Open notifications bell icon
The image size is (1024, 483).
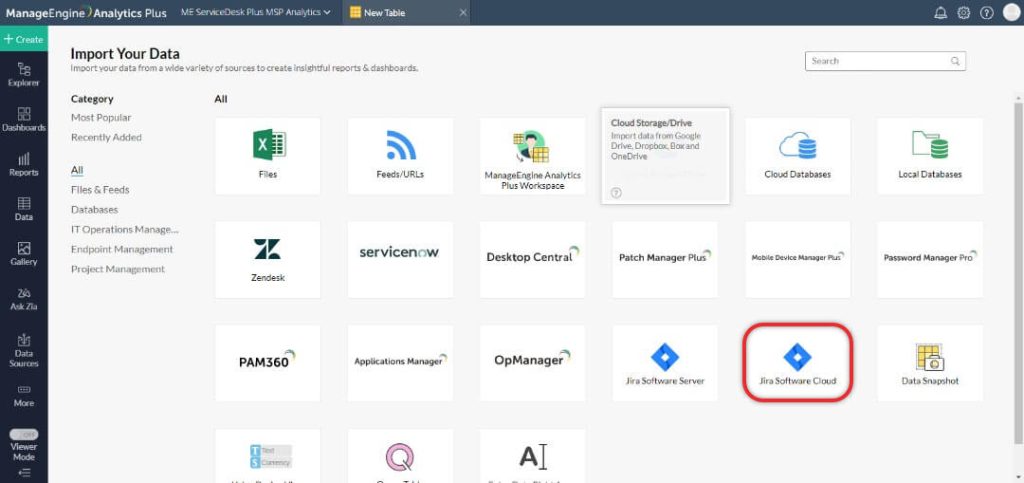[940, 13]
